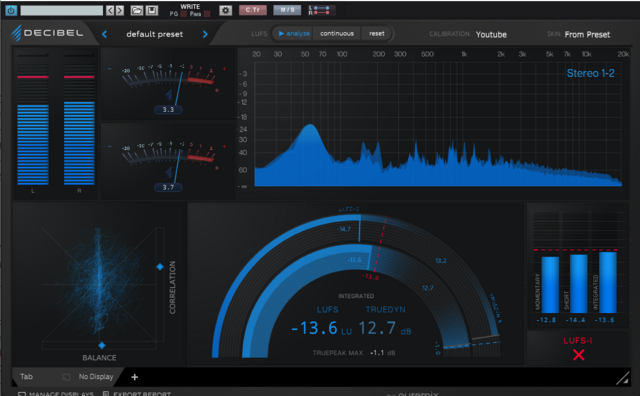Click the vectorscope goniometer display
Screen dimensions: 640x396
(x=99, y=284)
